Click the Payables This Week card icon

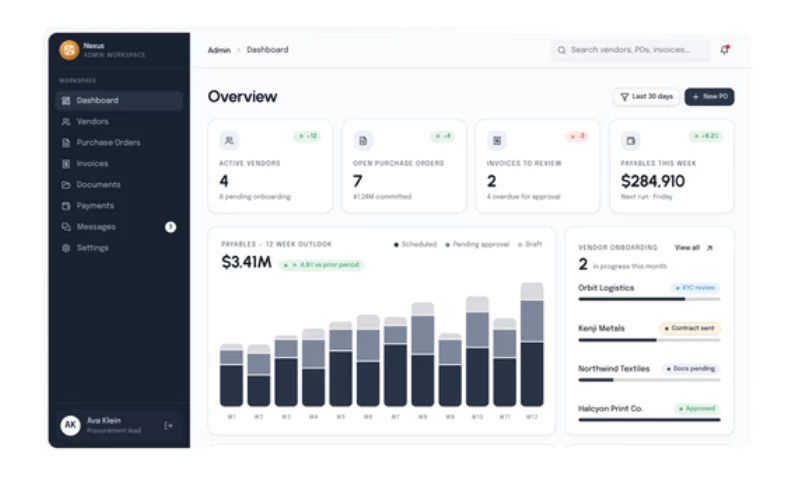[631, 140]
